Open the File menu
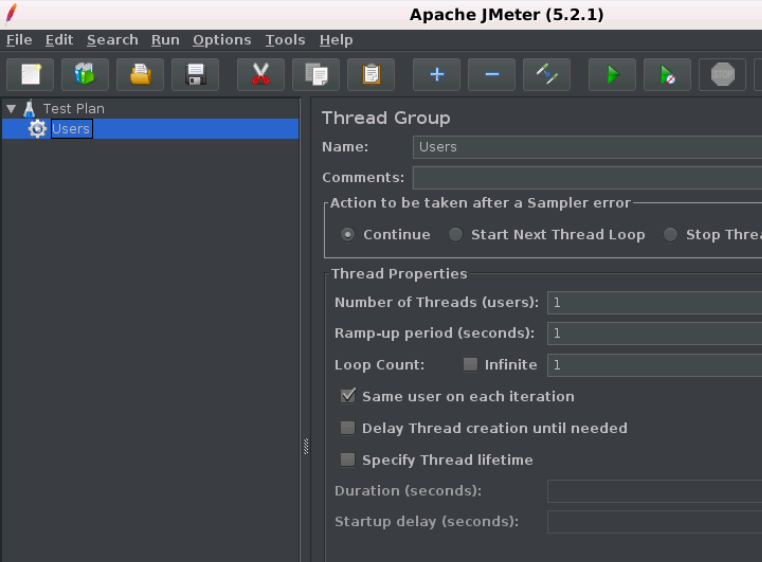The width and height of the screenshot is (762, 562). click(x=19, y=40)
